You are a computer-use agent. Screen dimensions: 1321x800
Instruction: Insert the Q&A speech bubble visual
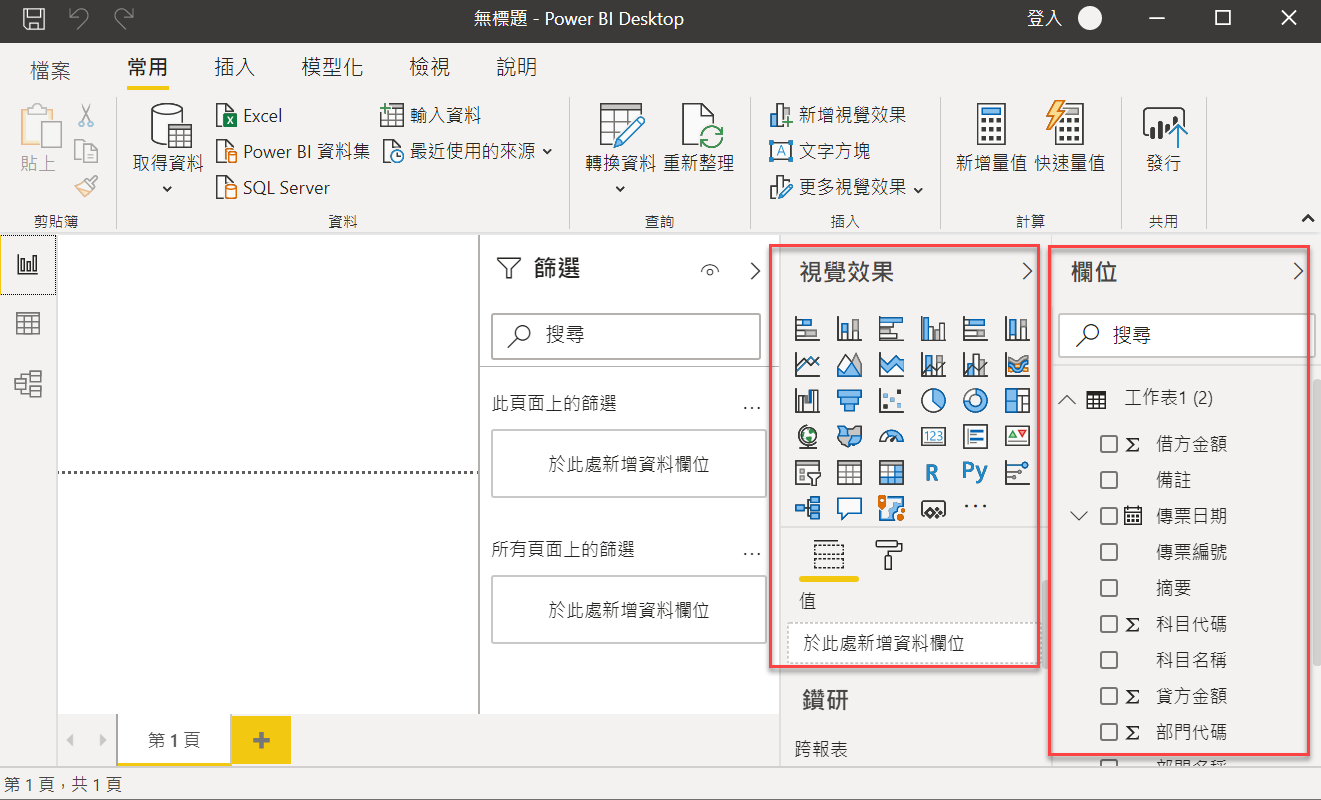[849, 508]
